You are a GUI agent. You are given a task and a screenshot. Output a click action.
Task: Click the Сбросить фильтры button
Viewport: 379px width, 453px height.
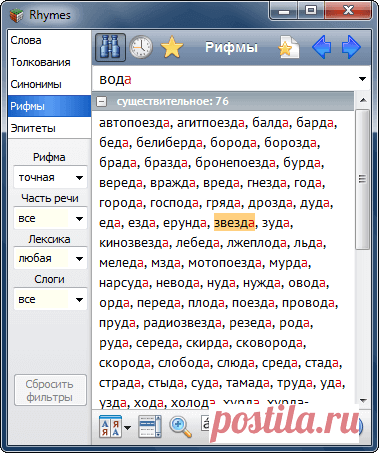(50, 390)
